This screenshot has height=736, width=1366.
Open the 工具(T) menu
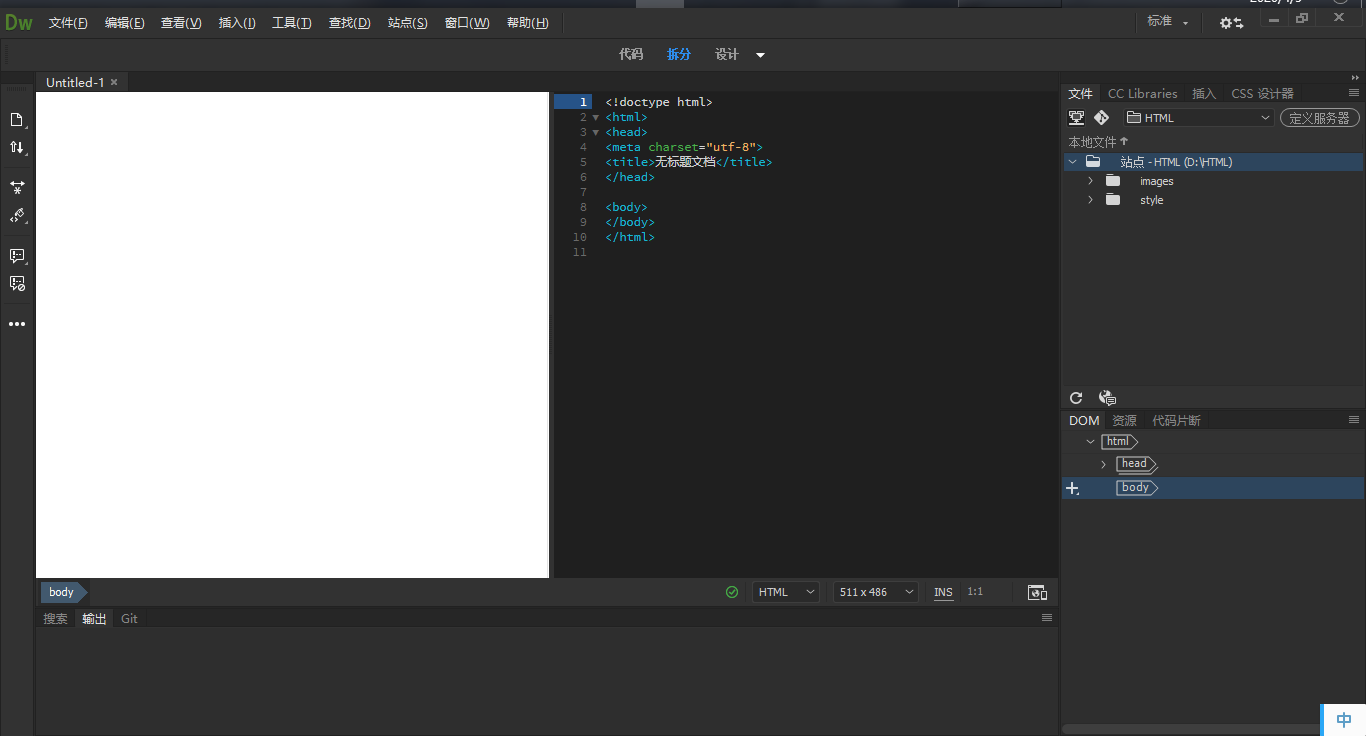292,23
